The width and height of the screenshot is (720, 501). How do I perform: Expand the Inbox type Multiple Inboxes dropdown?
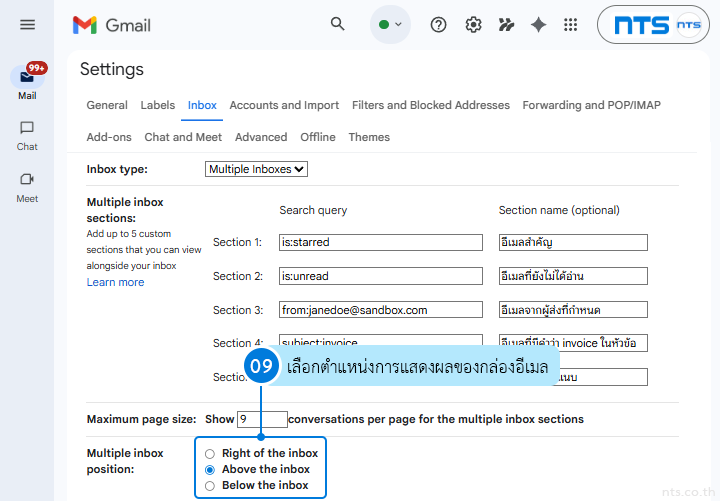click(256, 169)
